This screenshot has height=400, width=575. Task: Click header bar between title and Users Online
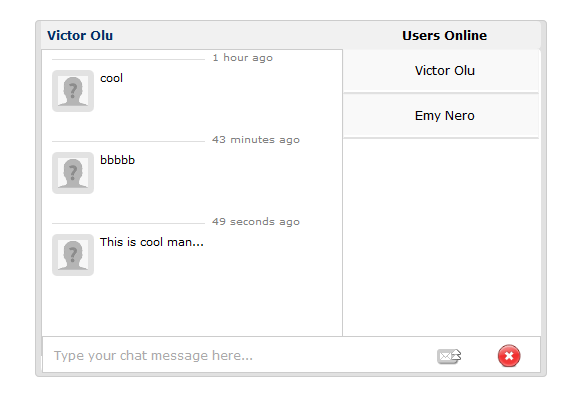tap(257, 36)
